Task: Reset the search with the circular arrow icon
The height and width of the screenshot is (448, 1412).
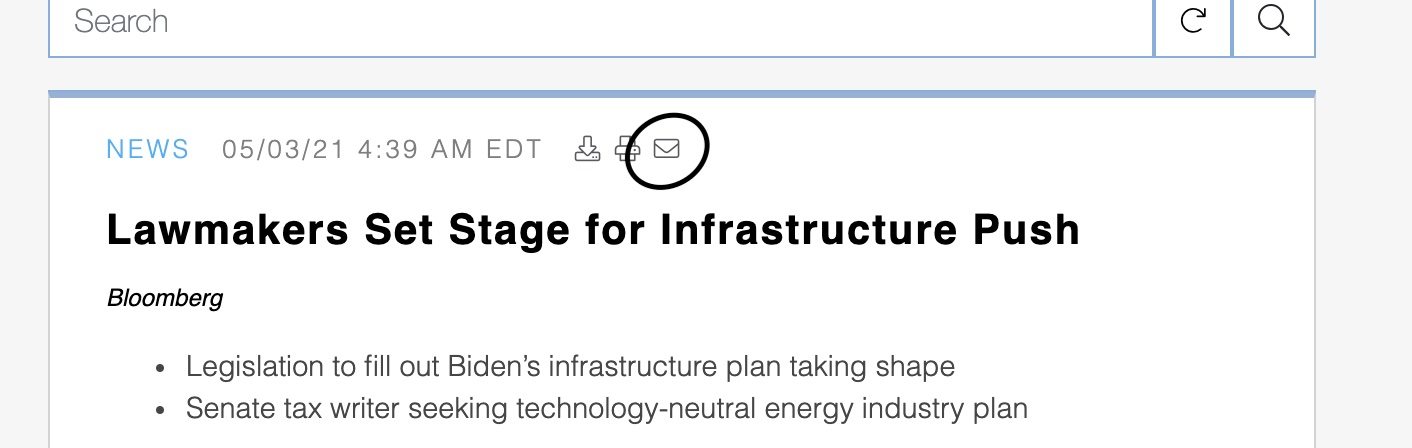Action: (1192, 20)
